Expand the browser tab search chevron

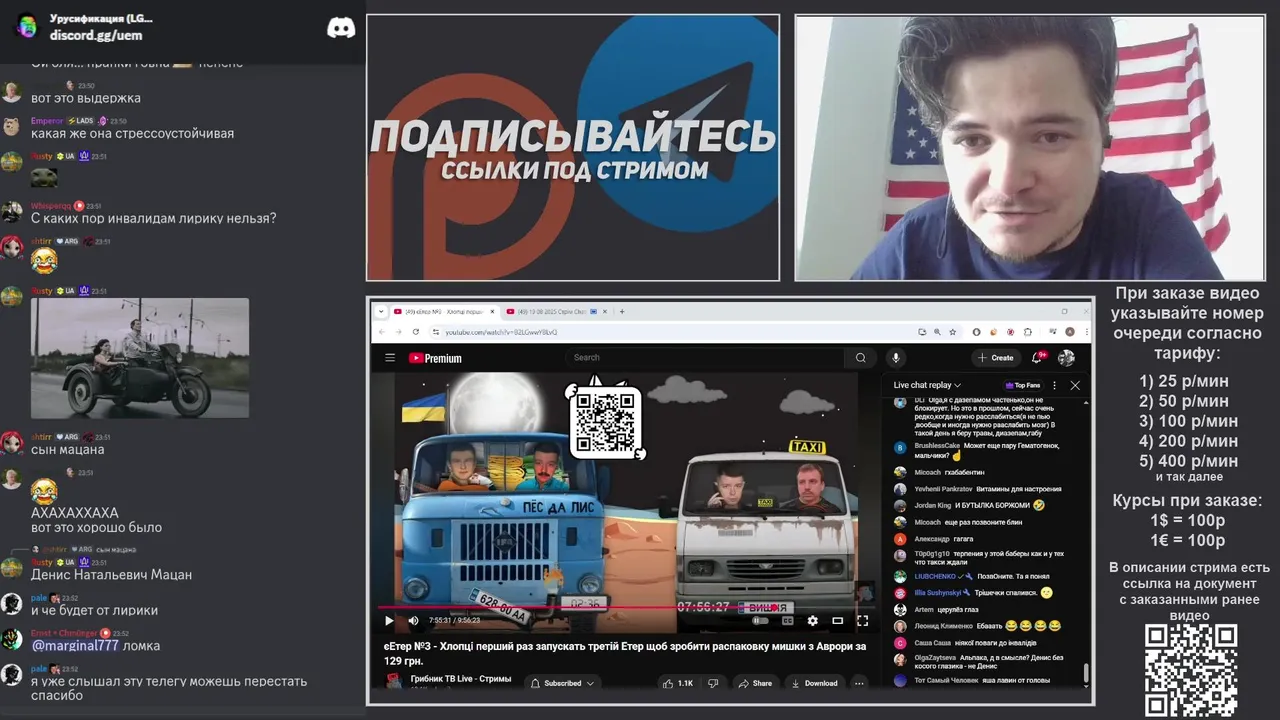coord(380,311)
